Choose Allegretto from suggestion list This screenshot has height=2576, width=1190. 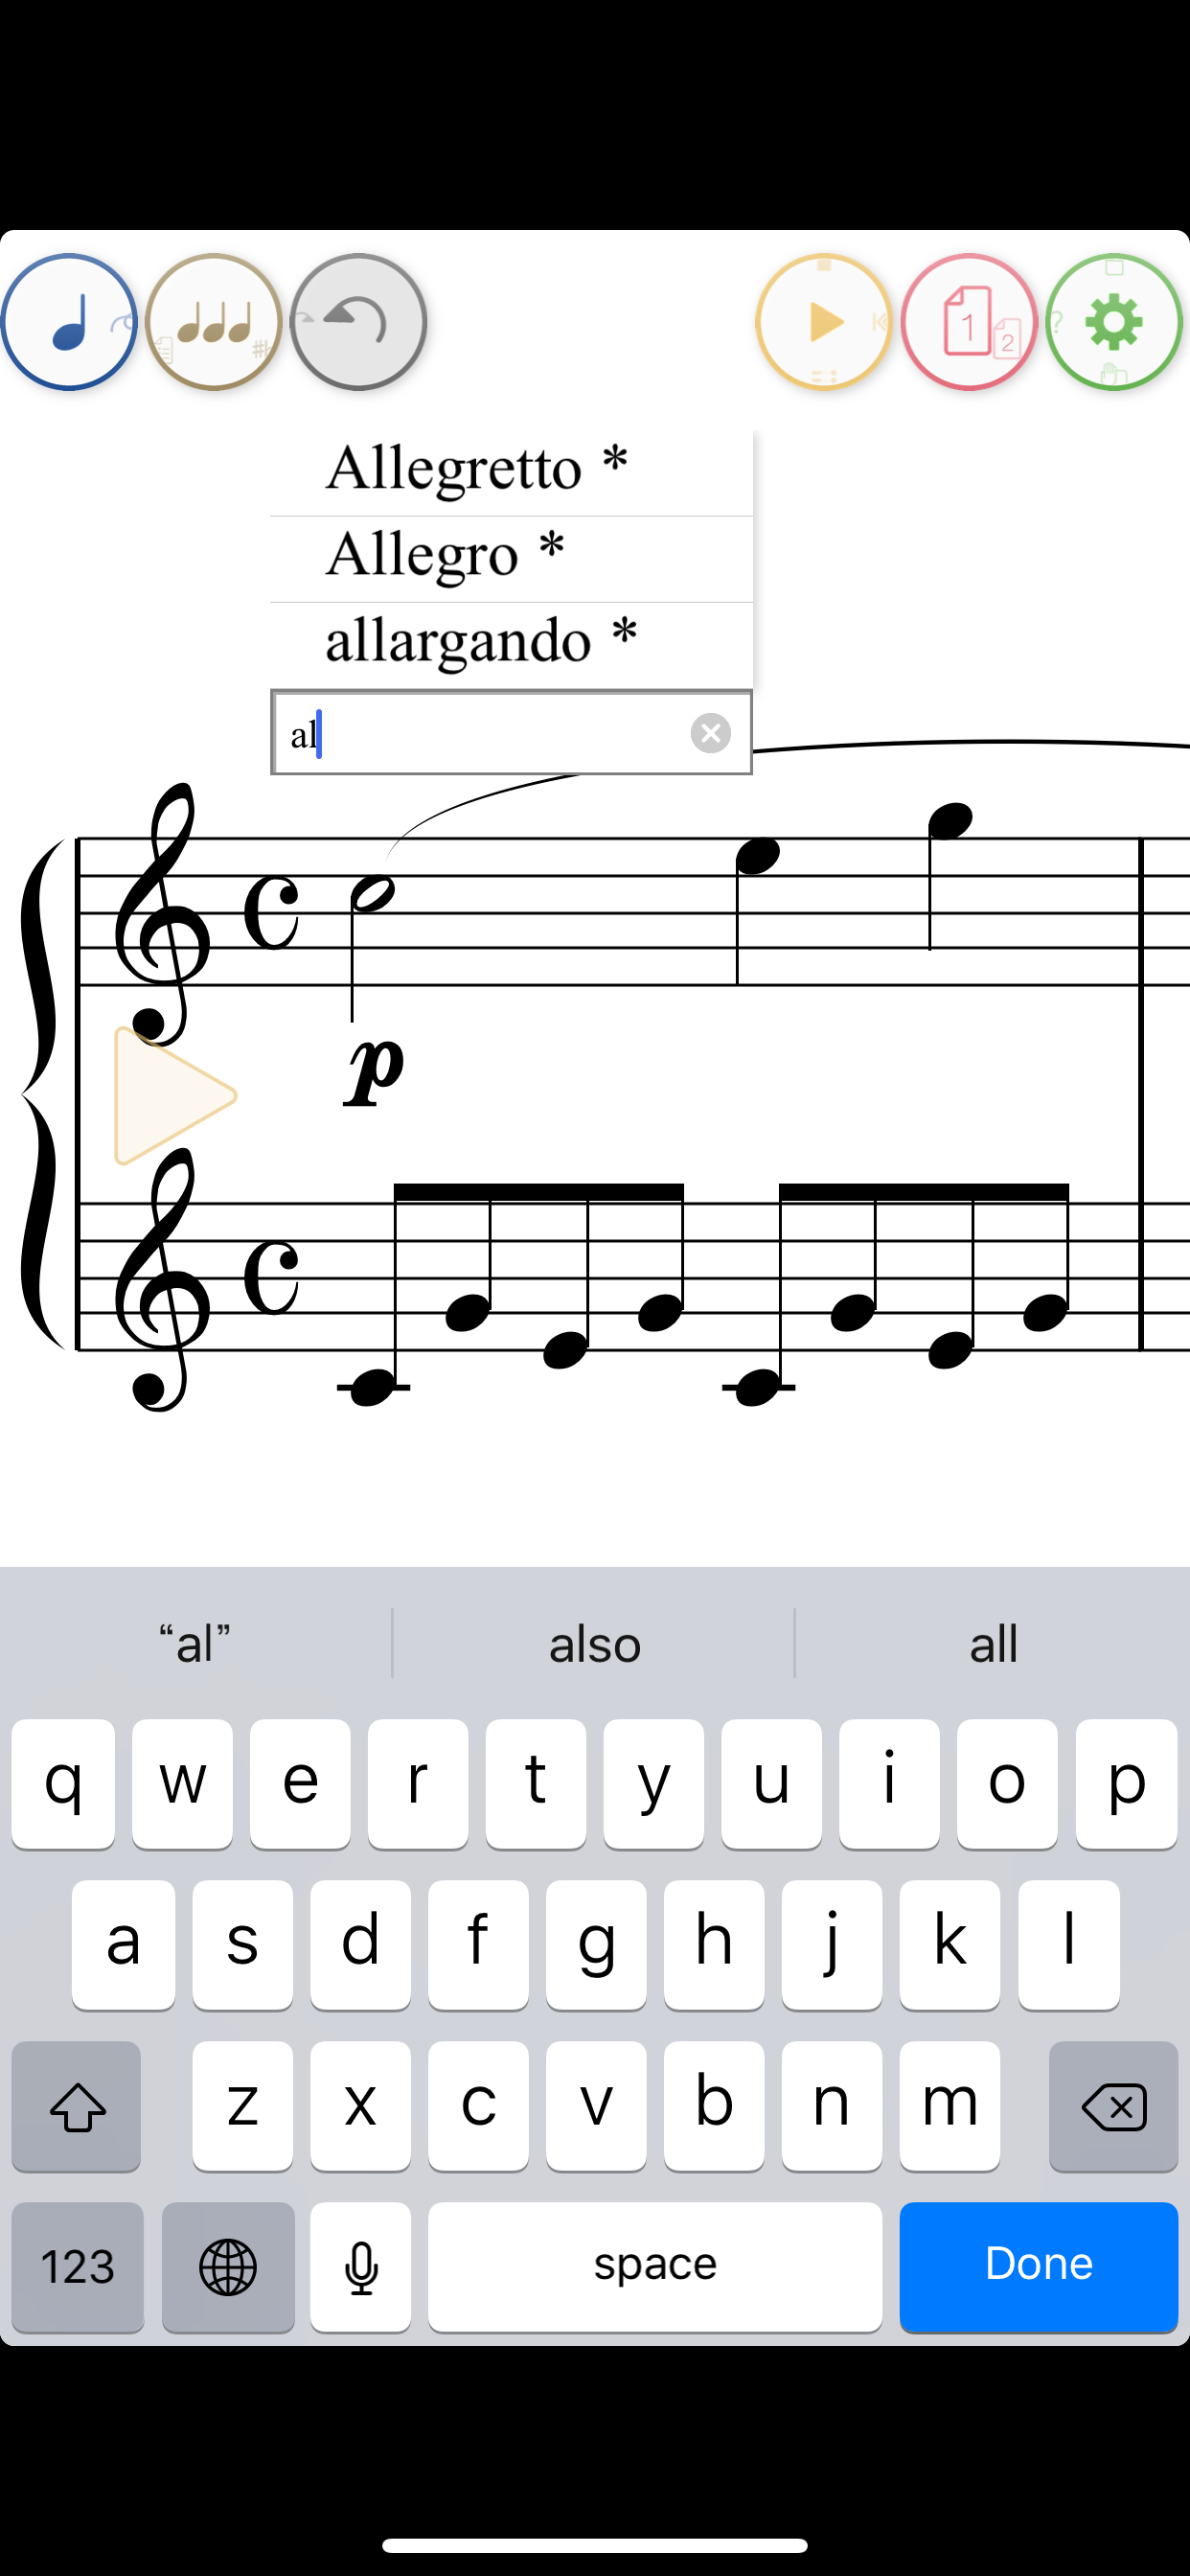point(511,472)
